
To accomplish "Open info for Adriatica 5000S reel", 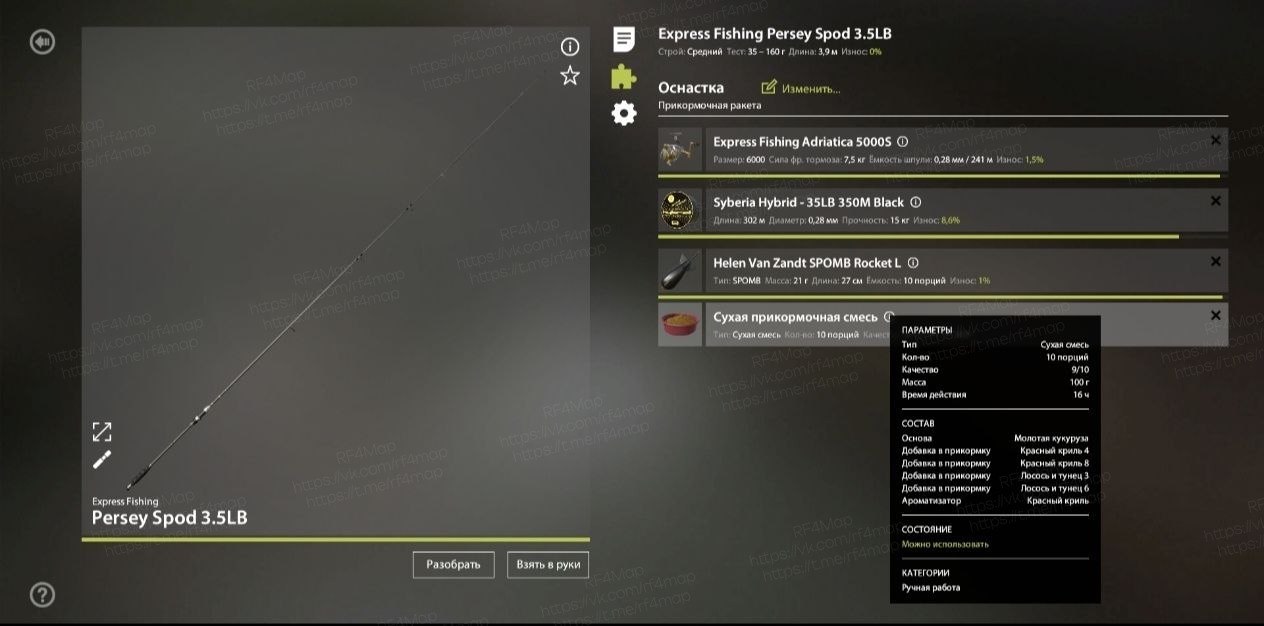I will click(x=903, y=142).
